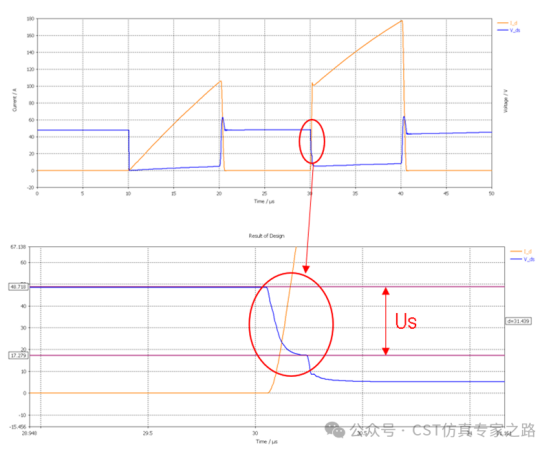The image size is (554, 452).
Task: Click the Voltage / V vertical axis label
Action: pyautogui.click(x=506, y=101)
